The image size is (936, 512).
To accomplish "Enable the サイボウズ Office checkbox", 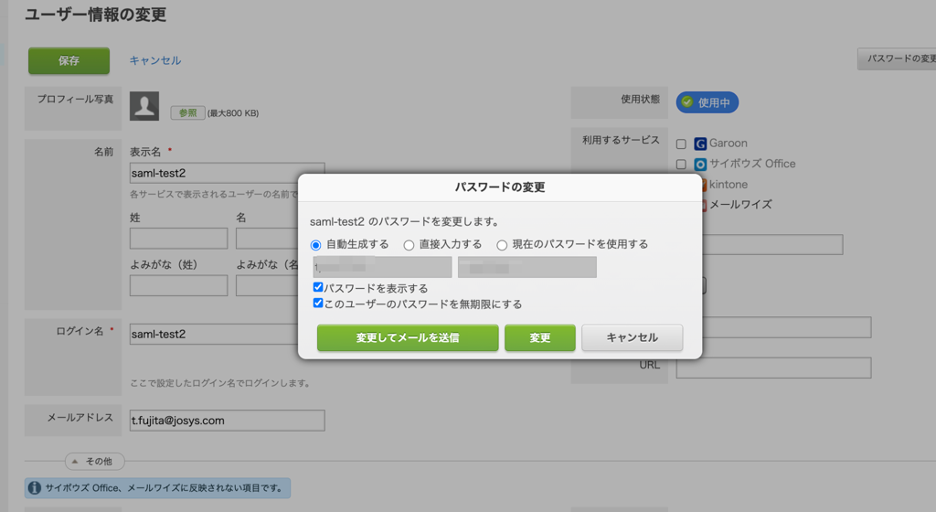I will tap(681, 164).
